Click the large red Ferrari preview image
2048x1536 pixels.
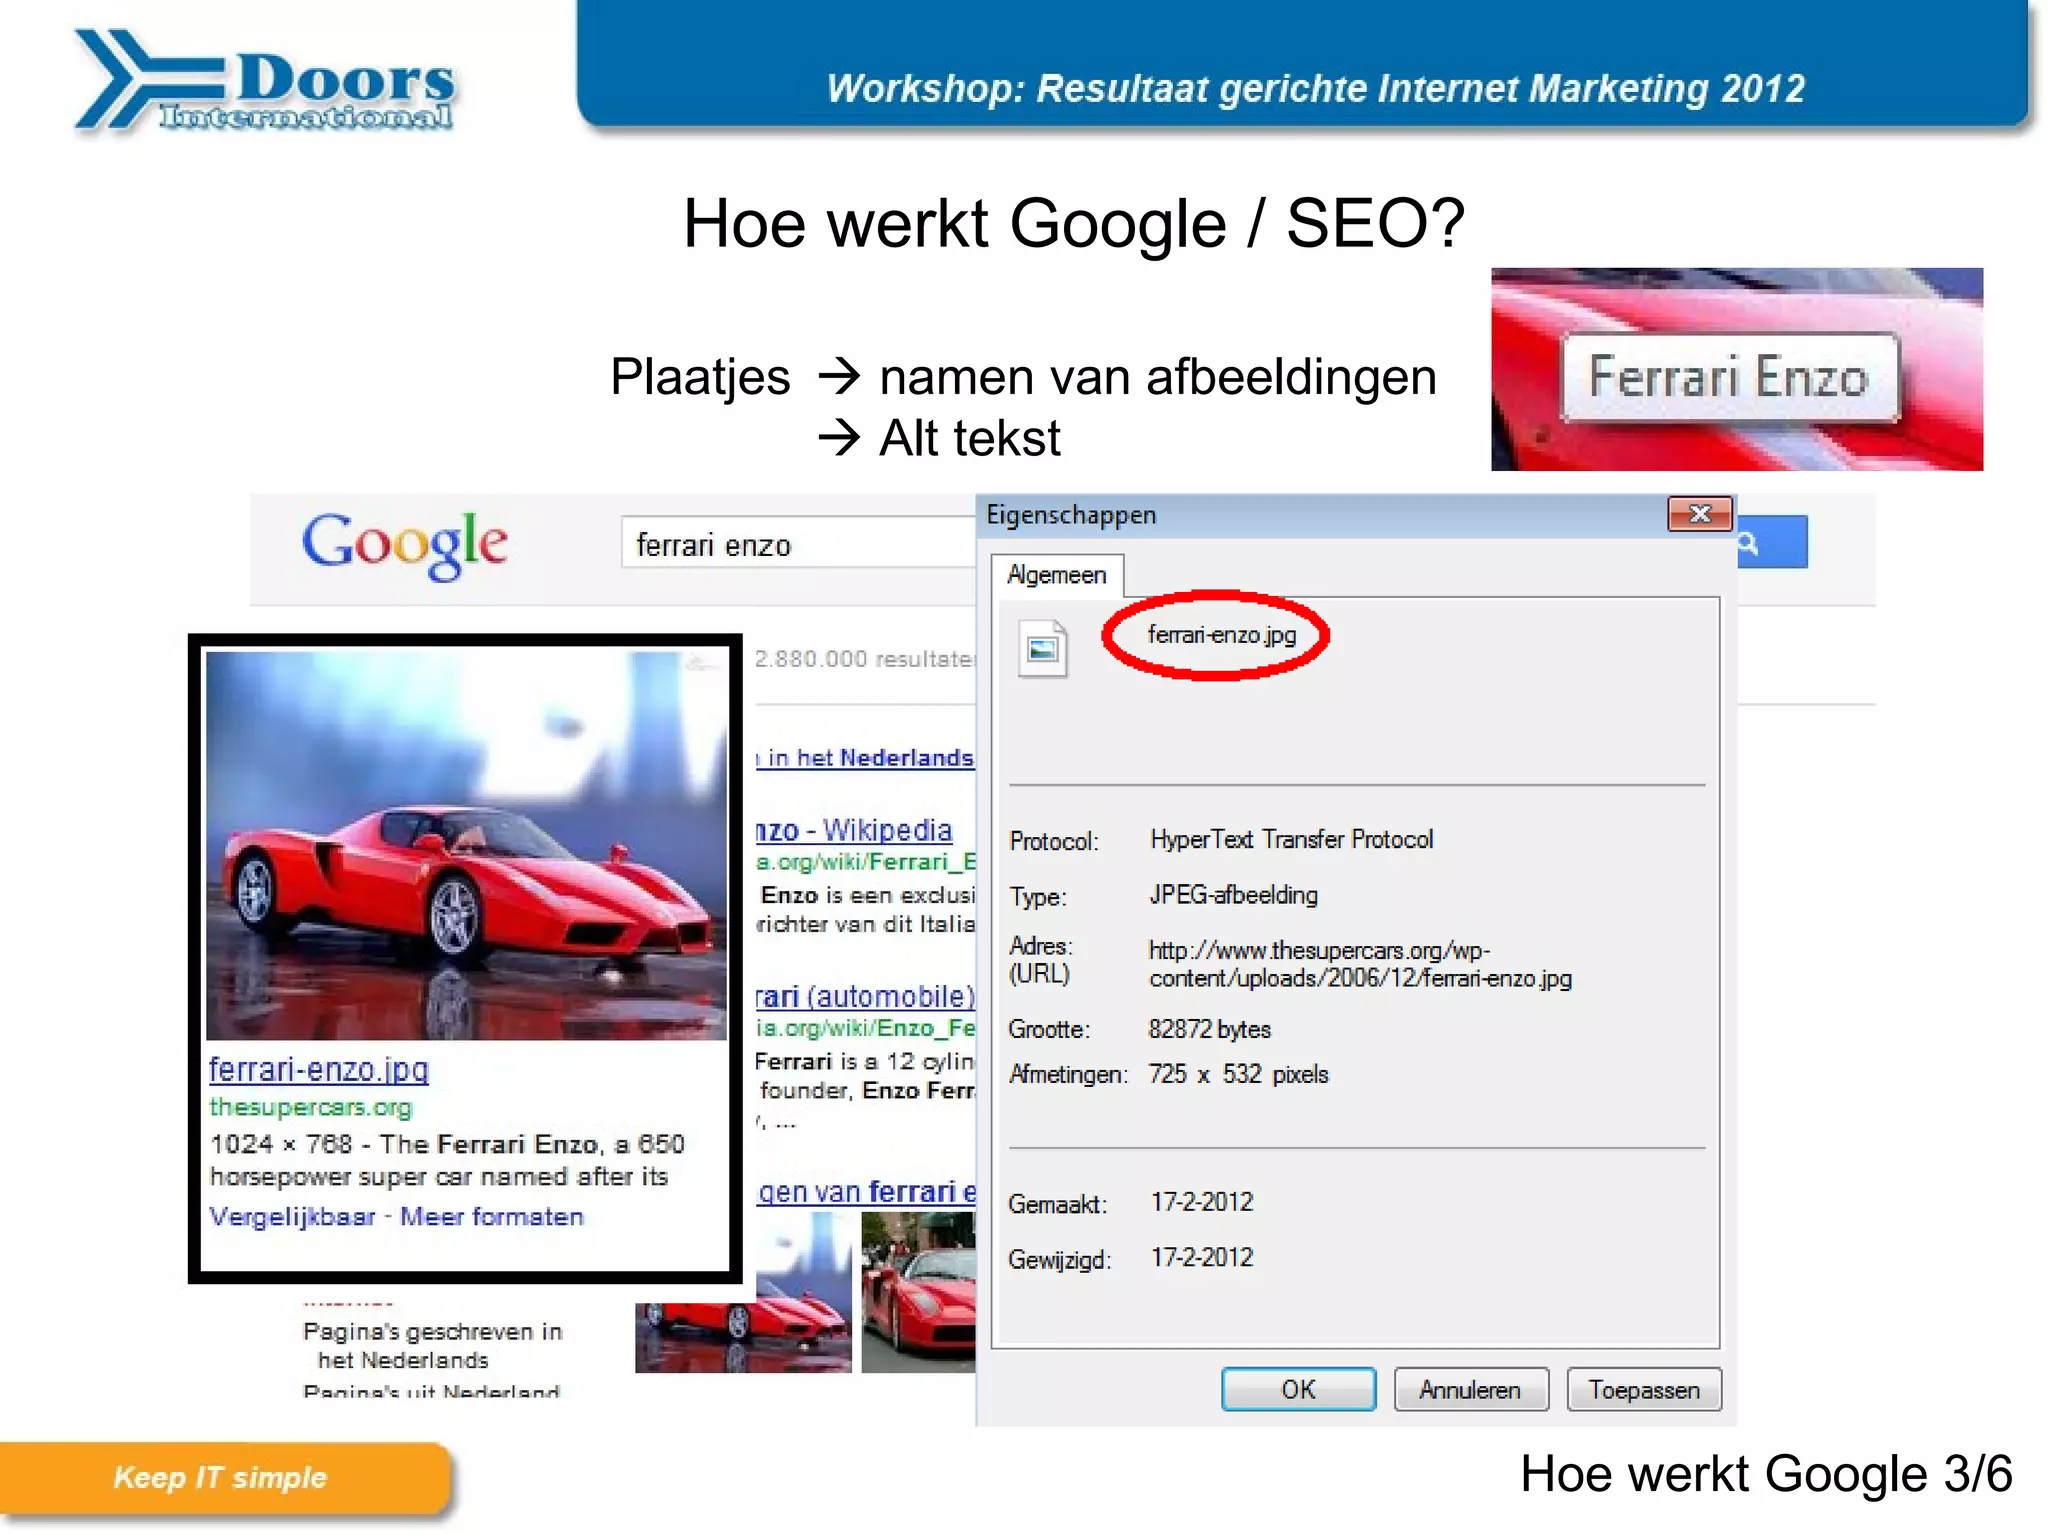point(466,846)
